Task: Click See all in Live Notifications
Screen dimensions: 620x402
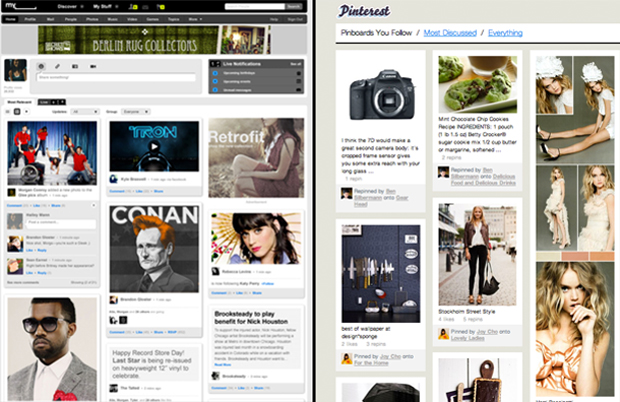Action: pos(295,64)
